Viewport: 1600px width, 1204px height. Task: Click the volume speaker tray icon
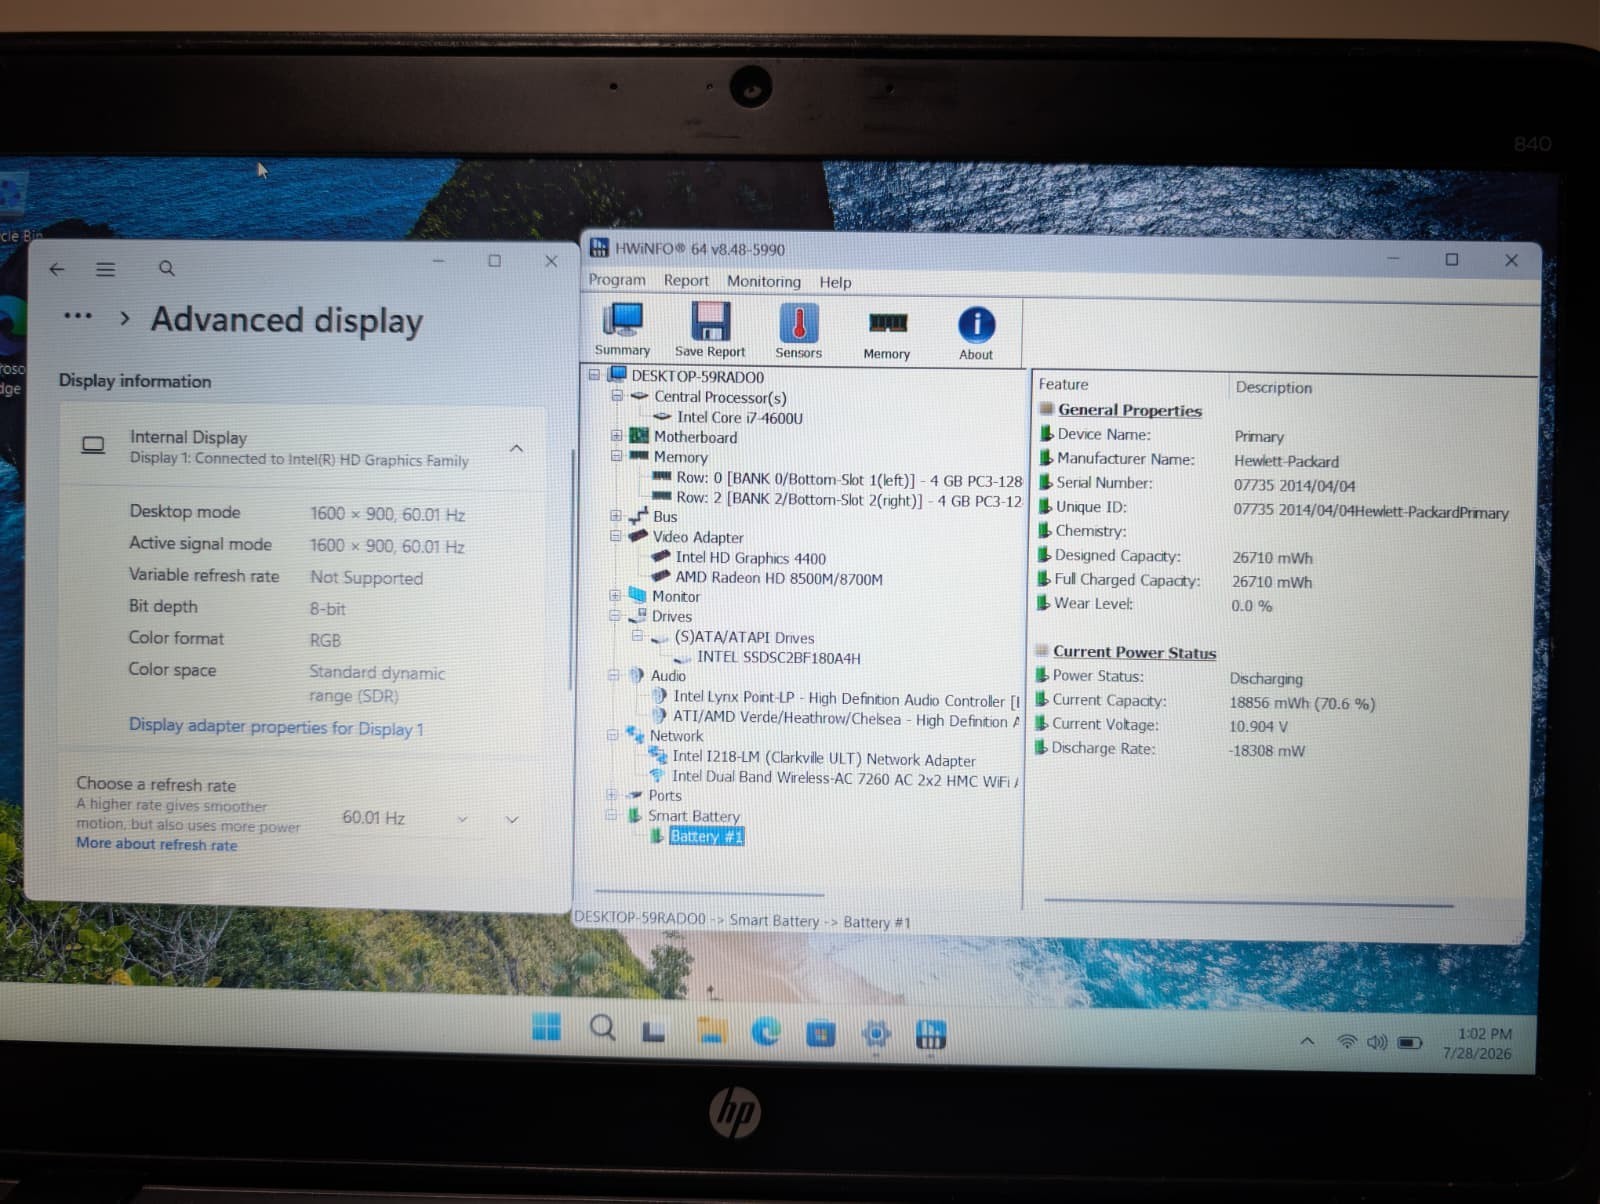pyautogui.click(x=1377, y=1042)
